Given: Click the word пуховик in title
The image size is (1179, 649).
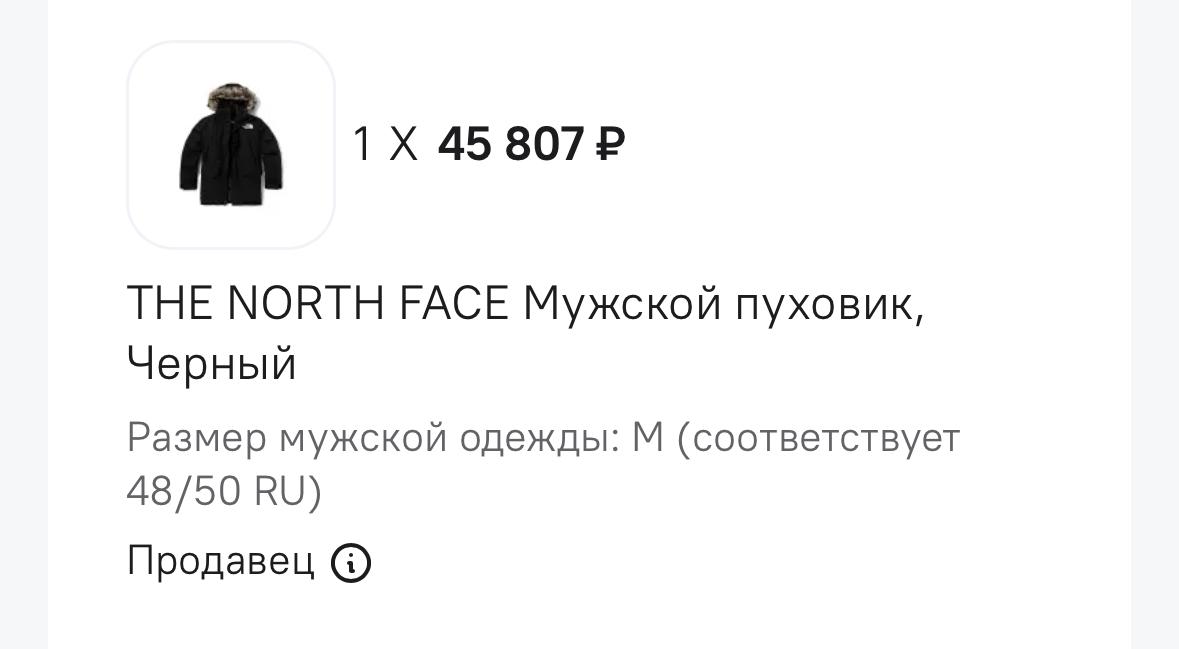Looking at the screenshot, I should (830, 304).
